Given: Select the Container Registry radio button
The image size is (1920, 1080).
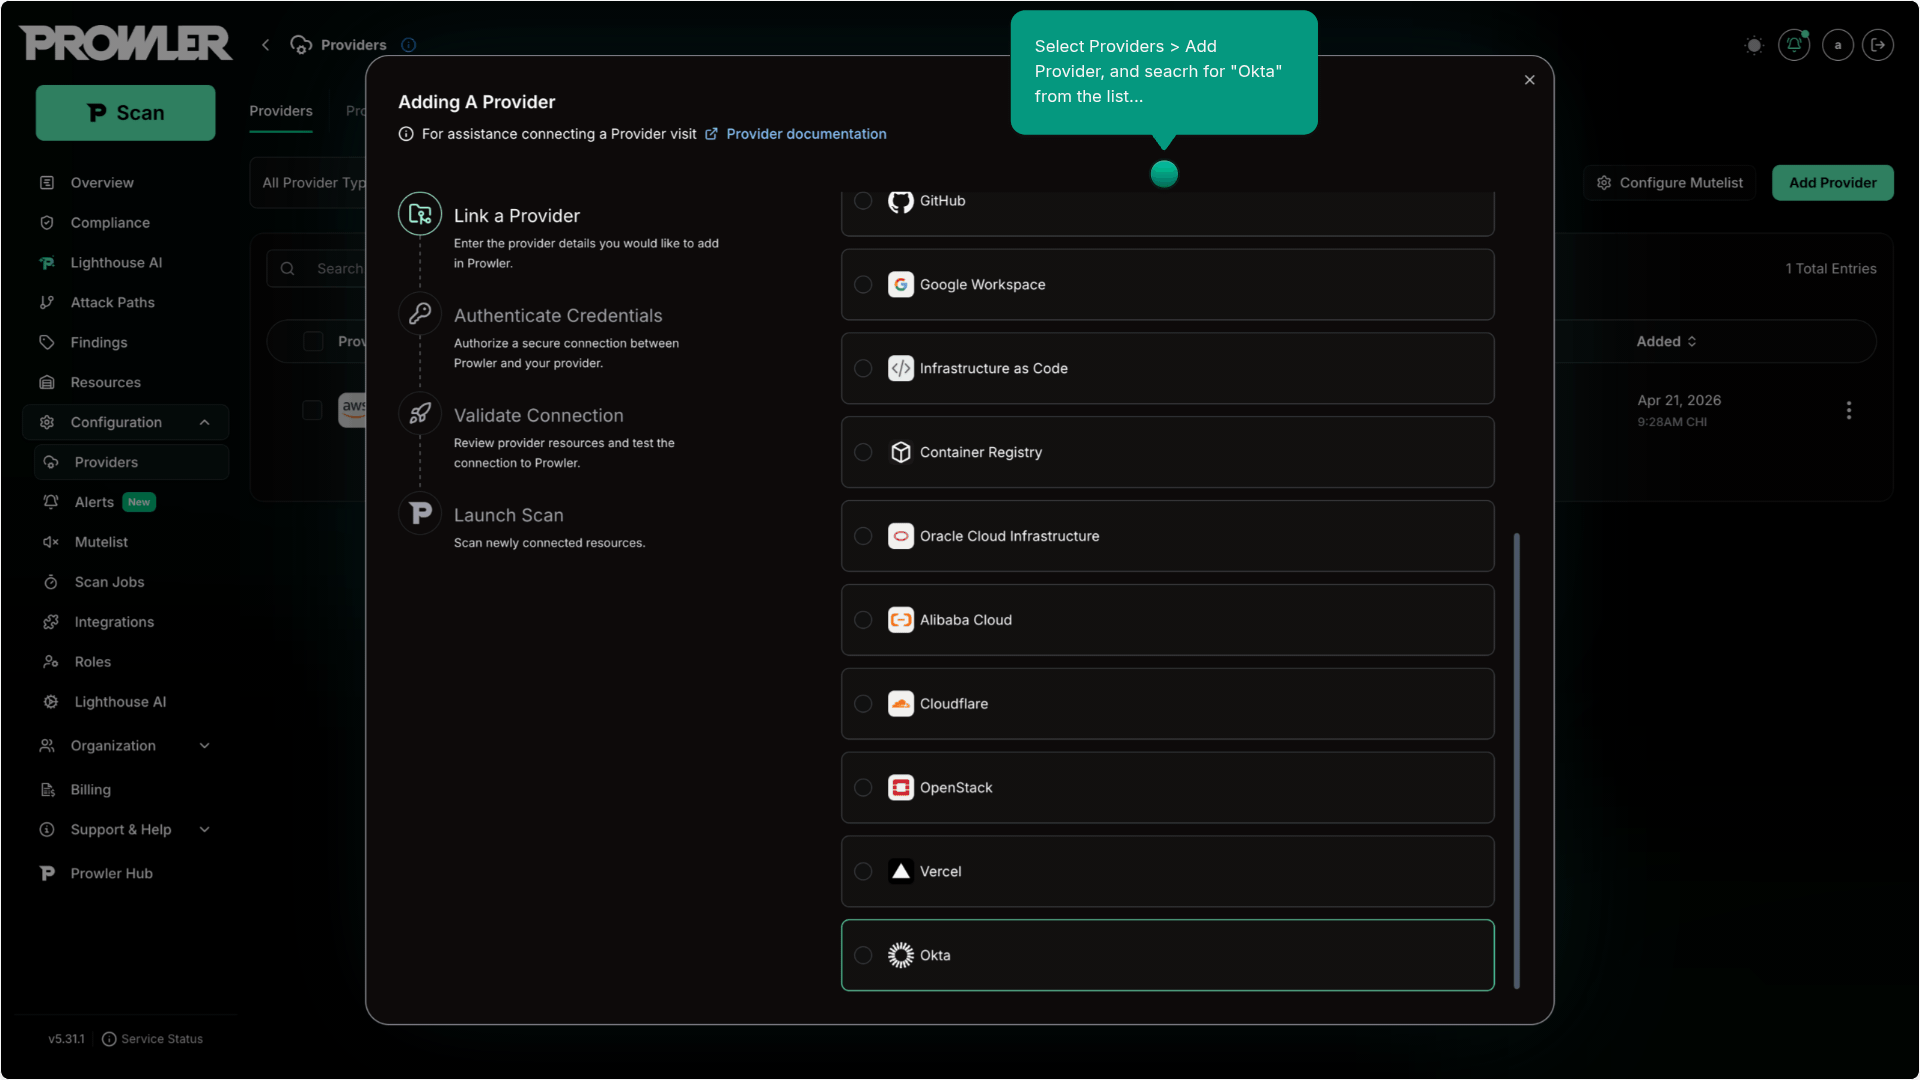Looking at the screenshot, I should pos(863,453).
